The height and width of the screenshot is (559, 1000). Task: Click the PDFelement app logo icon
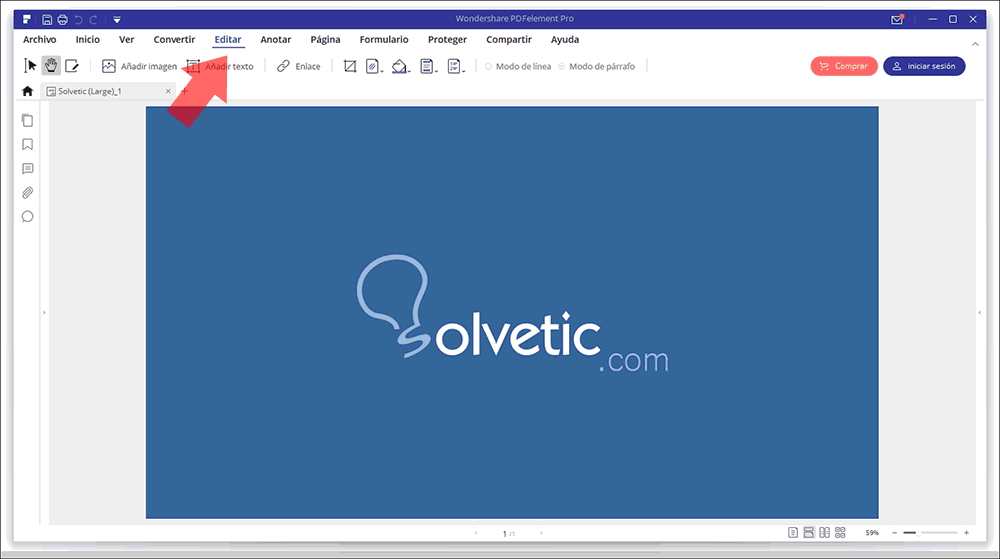pos(27,19)
